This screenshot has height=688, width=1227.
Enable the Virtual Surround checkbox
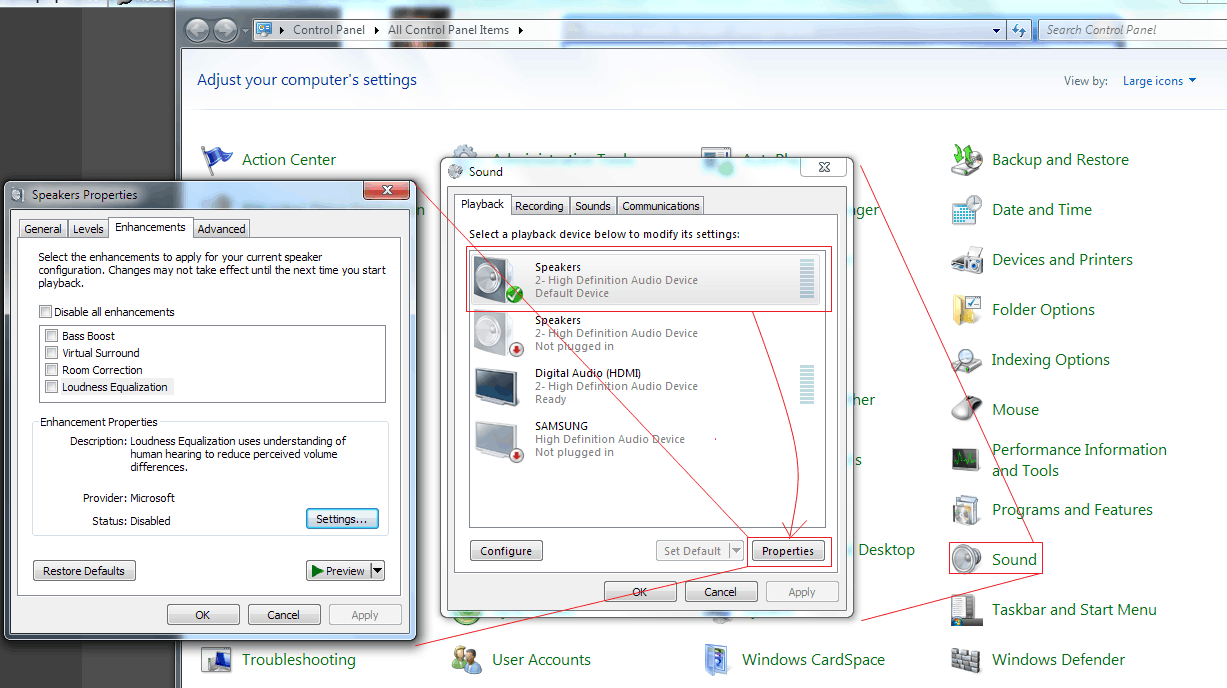[52, 353]
